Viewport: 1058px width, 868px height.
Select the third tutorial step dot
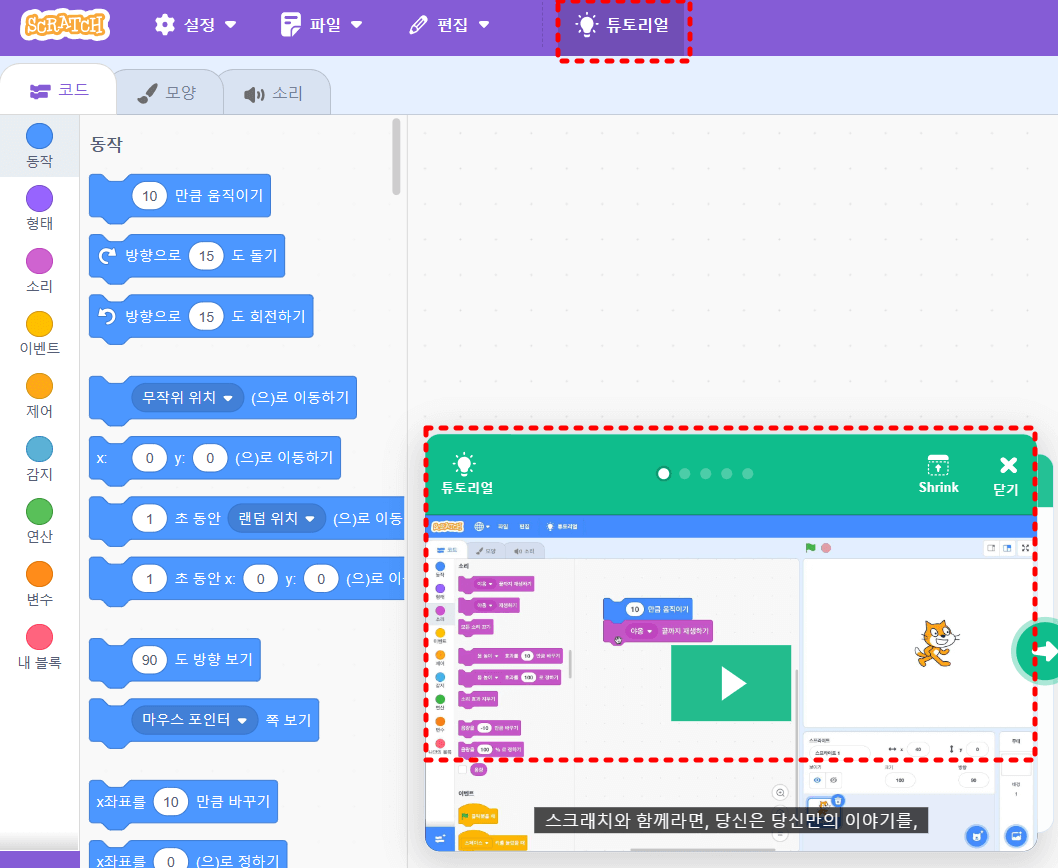(705, 474)
